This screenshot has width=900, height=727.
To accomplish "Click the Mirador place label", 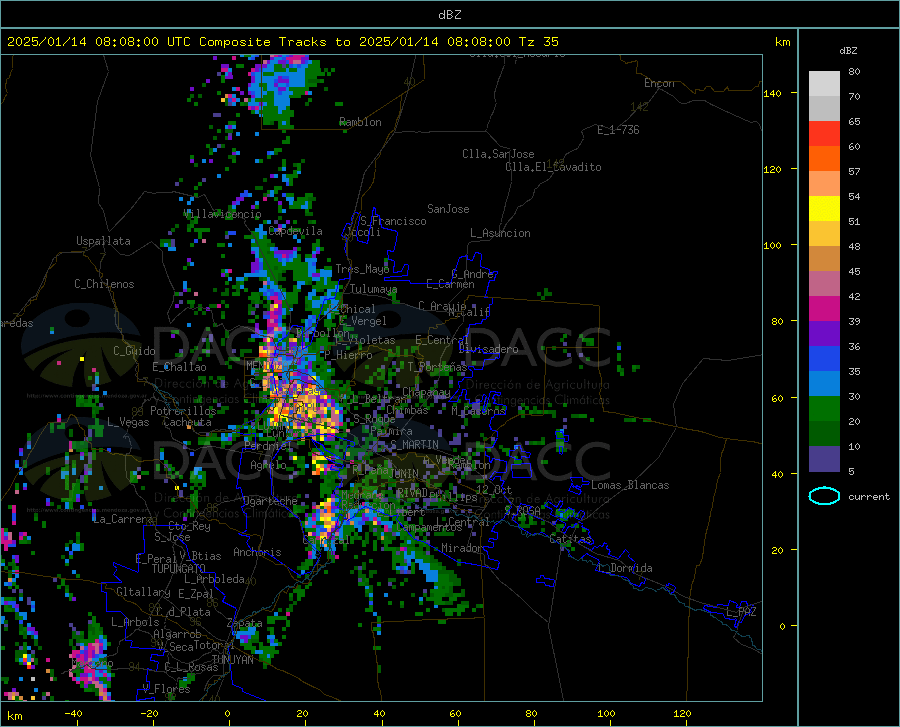I will coord(461,548).
